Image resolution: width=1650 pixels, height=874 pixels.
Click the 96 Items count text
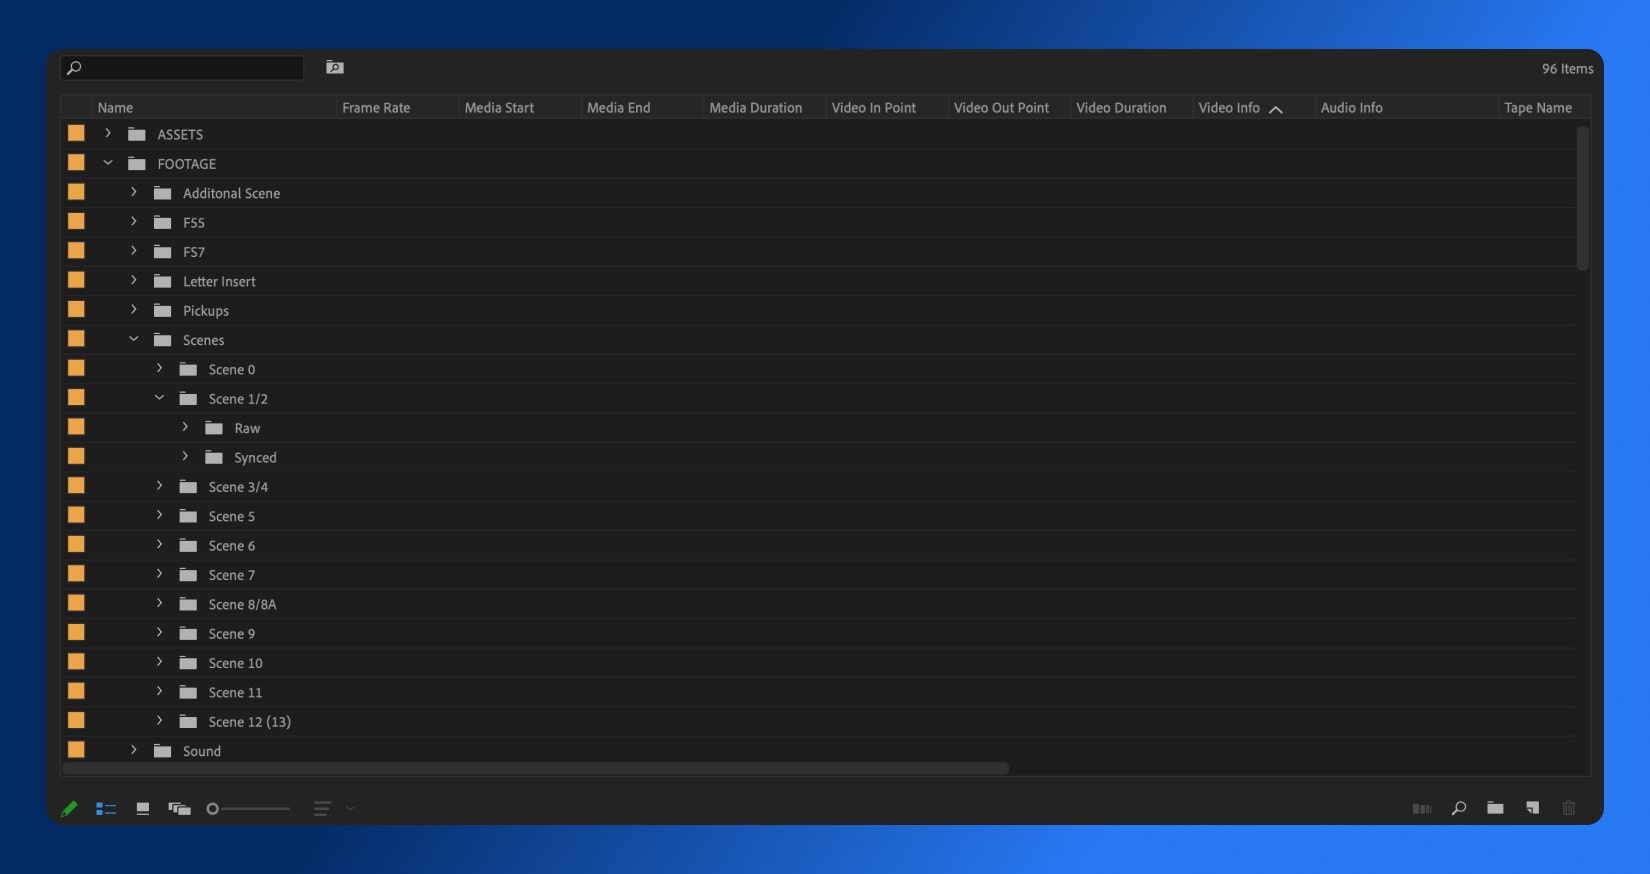[x=1567, y=69]
